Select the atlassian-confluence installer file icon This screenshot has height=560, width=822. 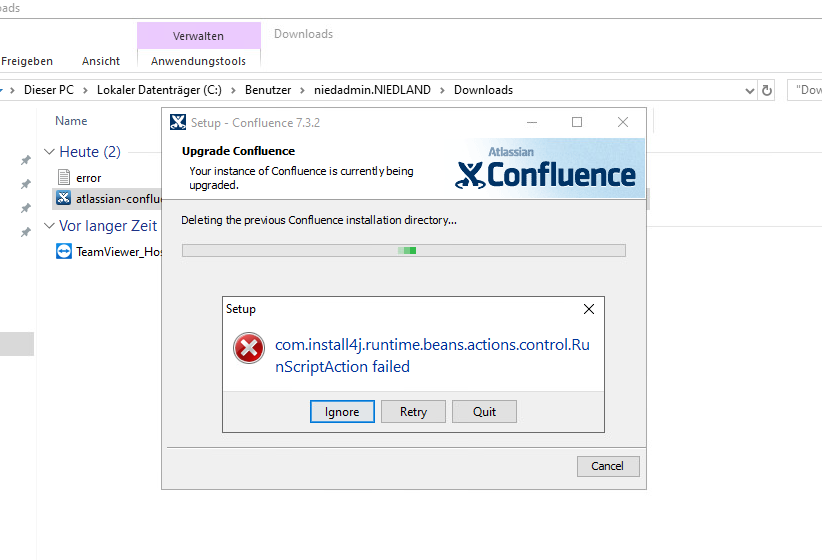pos(63,198)
